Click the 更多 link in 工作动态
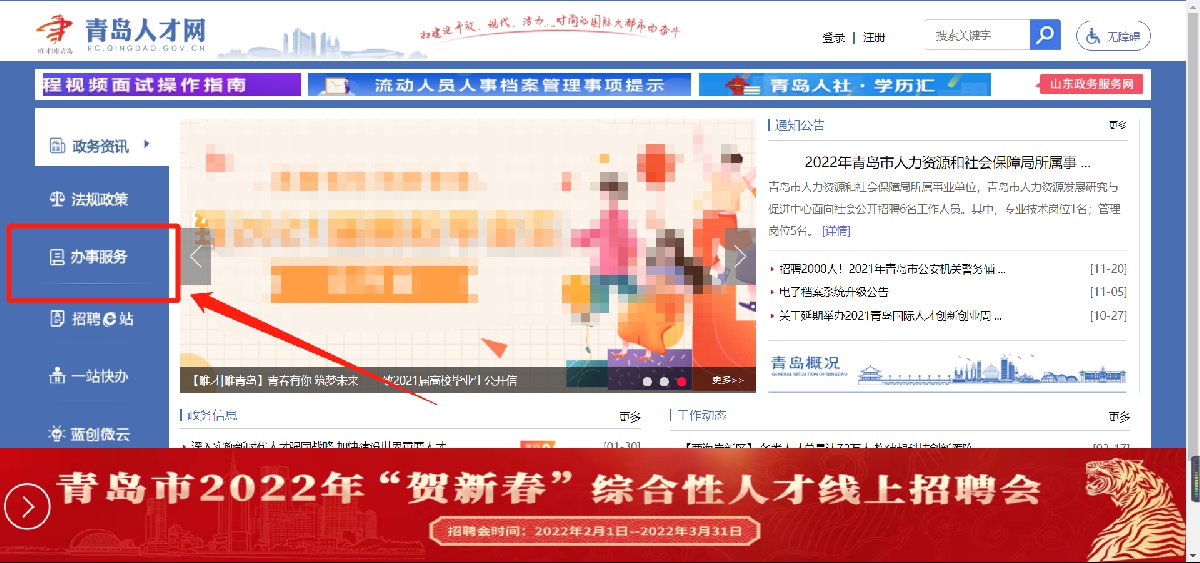 coord(1117,415)
